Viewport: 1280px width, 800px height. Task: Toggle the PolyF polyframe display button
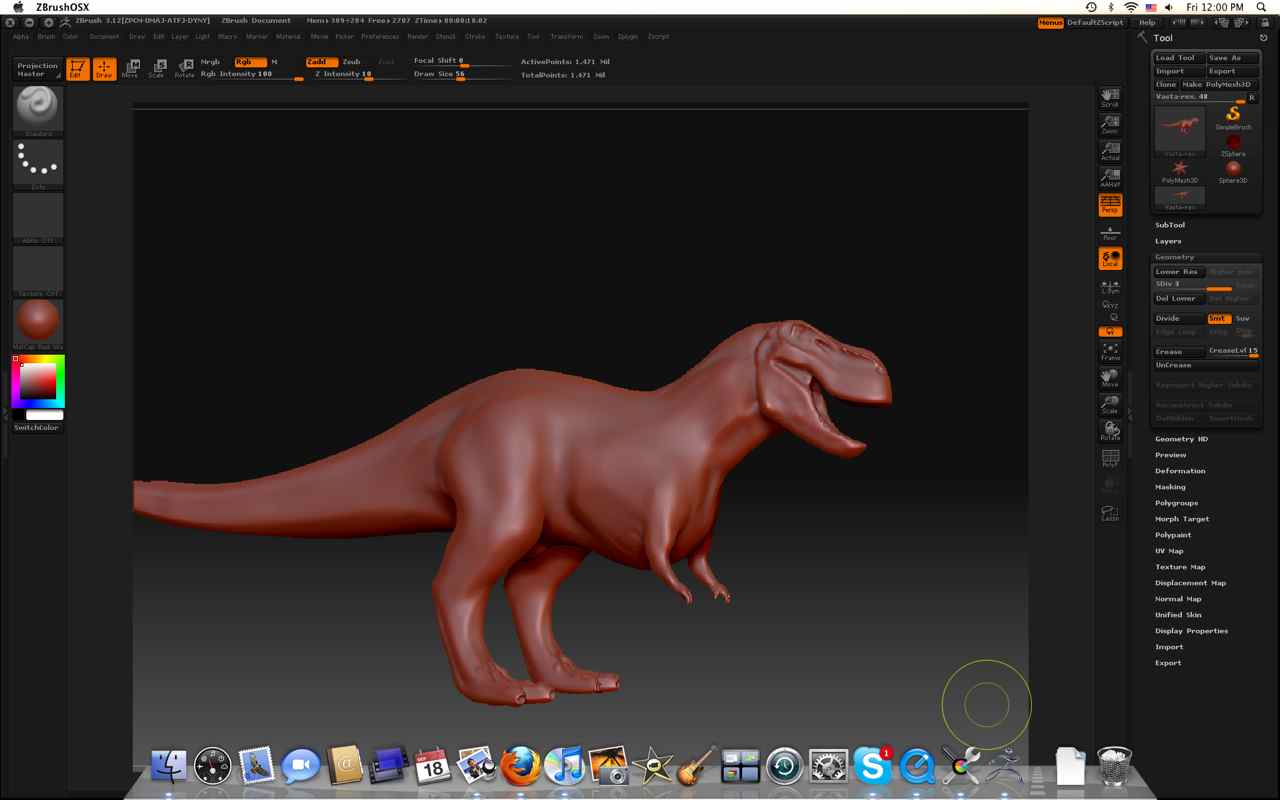1110,458
